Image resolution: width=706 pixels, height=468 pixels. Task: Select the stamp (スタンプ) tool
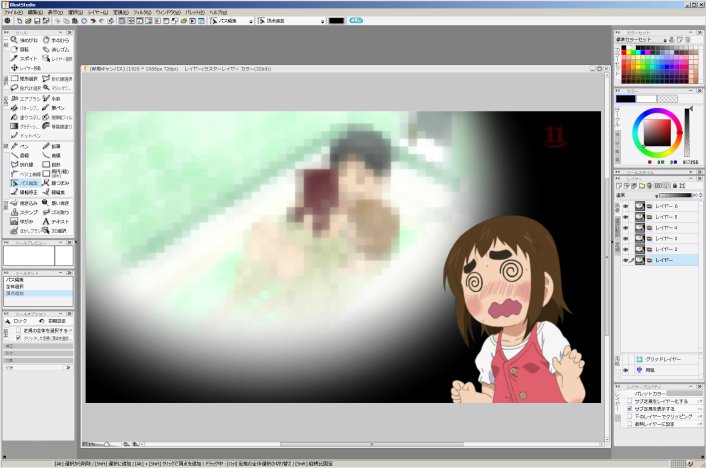(24, 212)
